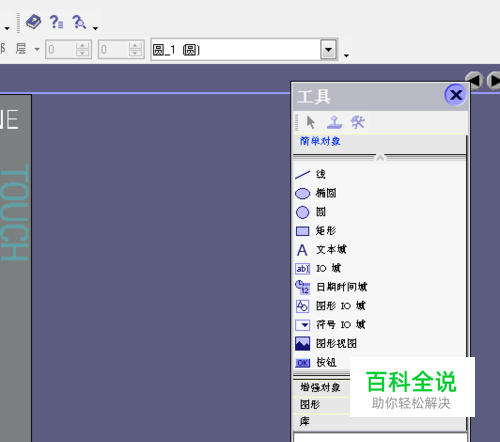Expand the 增强对象 group
Screen dimensions: 500x442
322,387
